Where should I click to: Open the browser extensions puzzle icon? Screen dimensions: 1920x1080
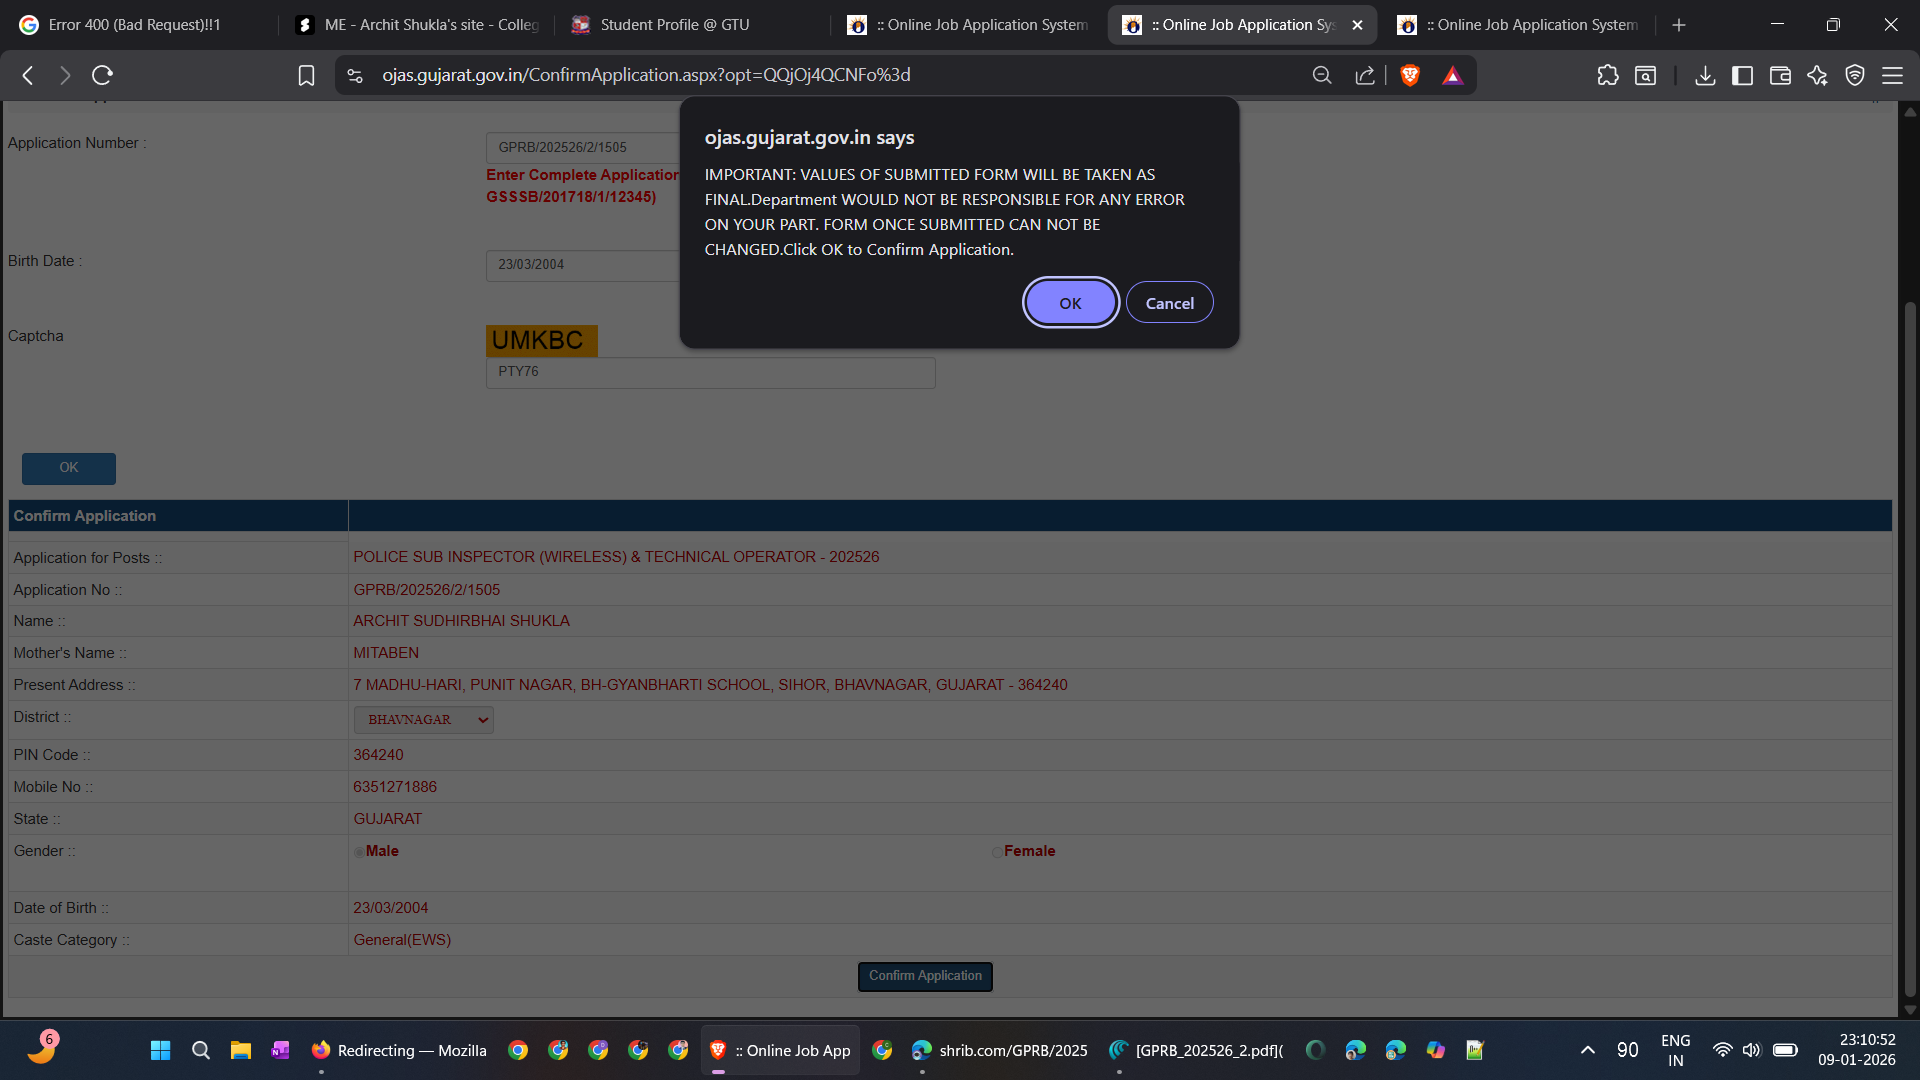[x=1607, y=75]
